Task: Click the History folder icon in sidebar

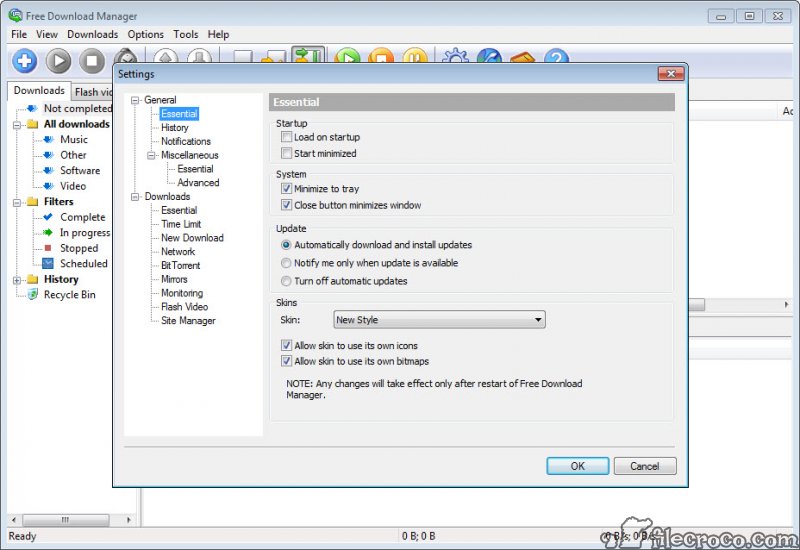Action: click(x=33, y=279)
